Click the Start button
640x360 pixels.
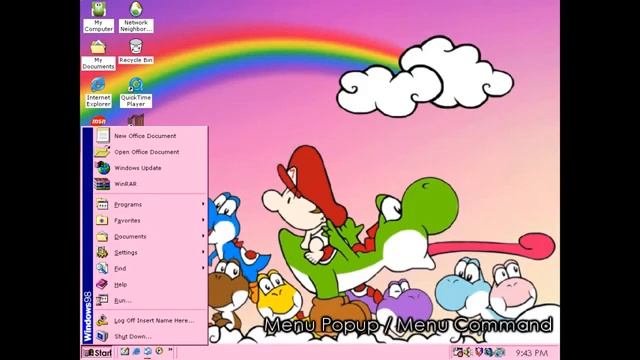[x=97, y=353]
